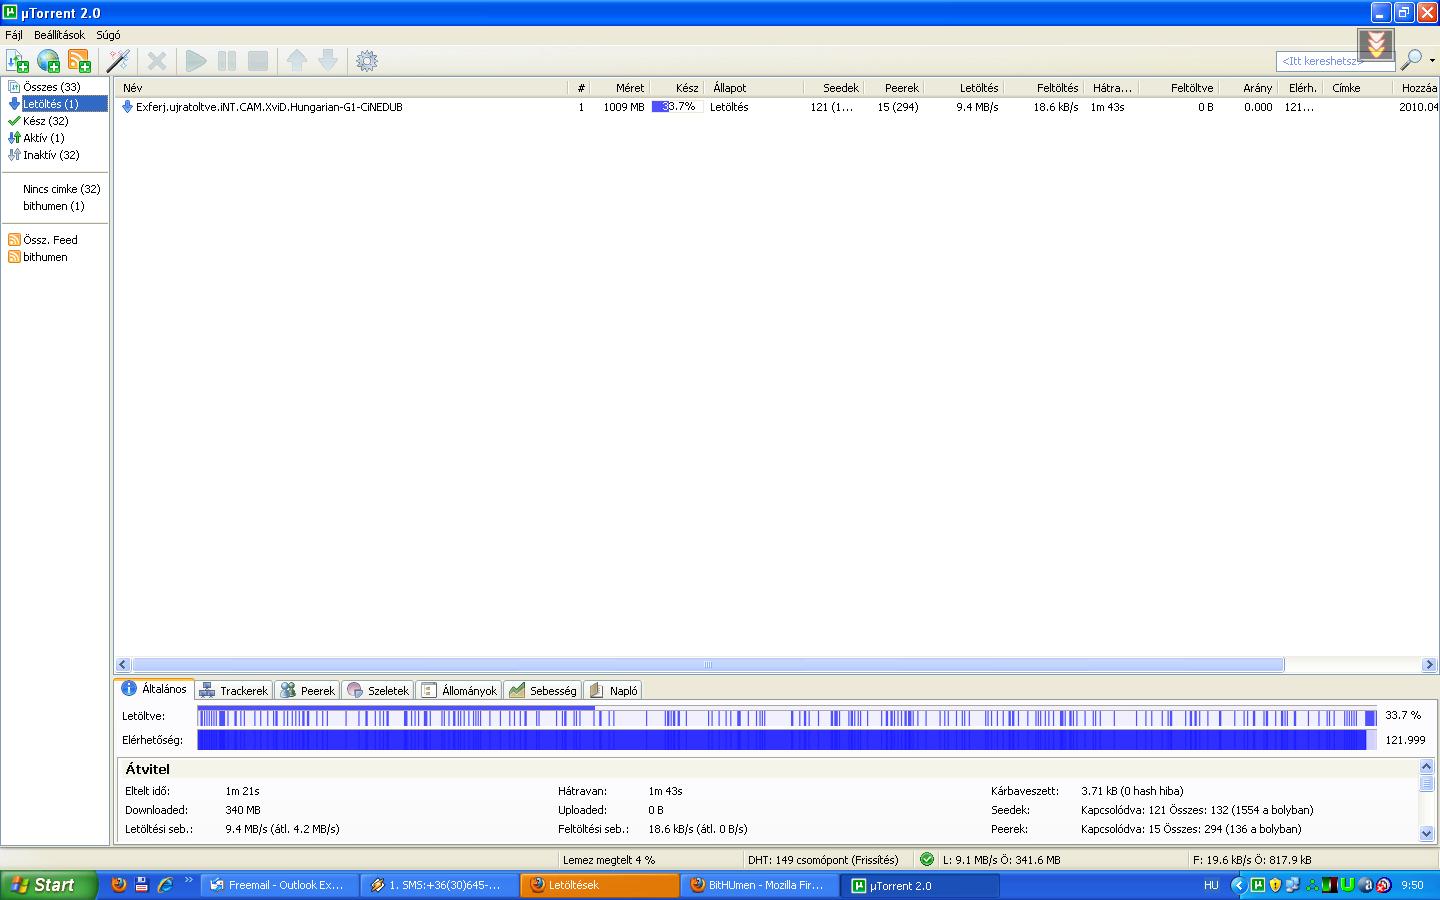
Task: Click the Remove torrent X icon
Action: point(157,61)
